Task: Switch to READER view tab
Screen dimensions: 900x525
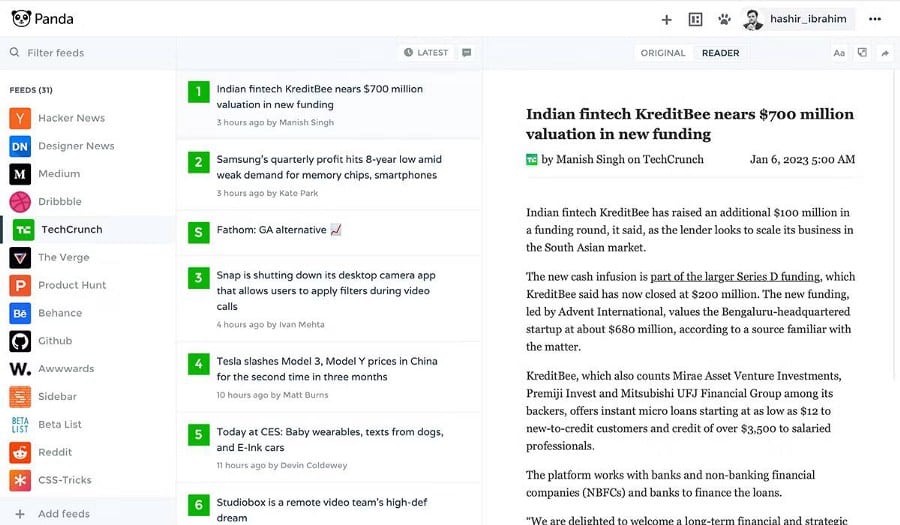Action: (720, 53)
